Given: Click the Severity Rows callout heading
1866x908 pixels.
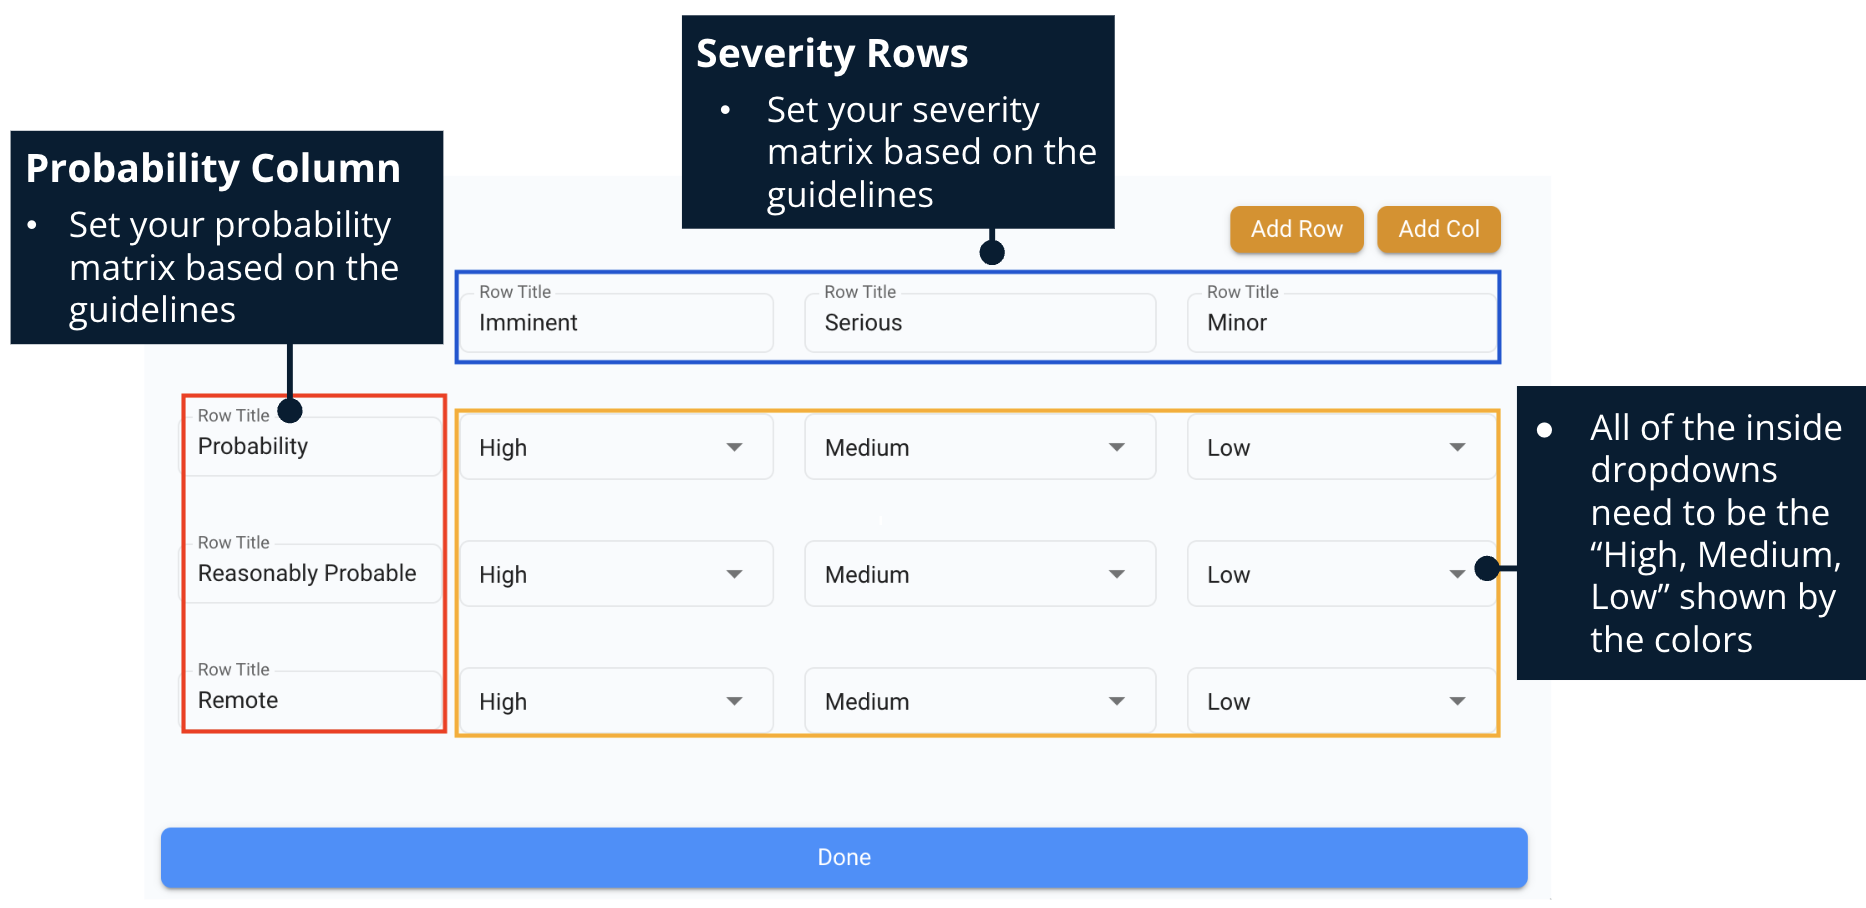Looking at the screenshot, I should coord(832,54).
